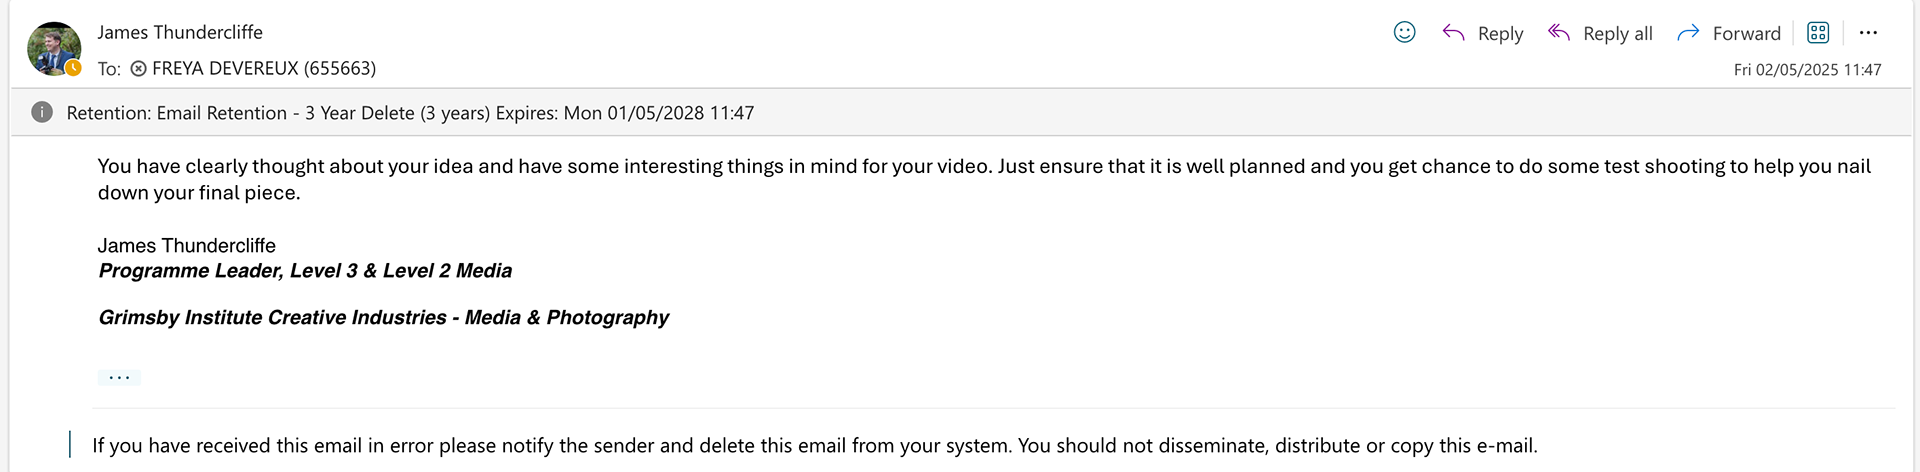Image resolution: width=1920 pixels, height=472 pixels.
Task: Forward this email to someone
Action: pos(1729,33)
